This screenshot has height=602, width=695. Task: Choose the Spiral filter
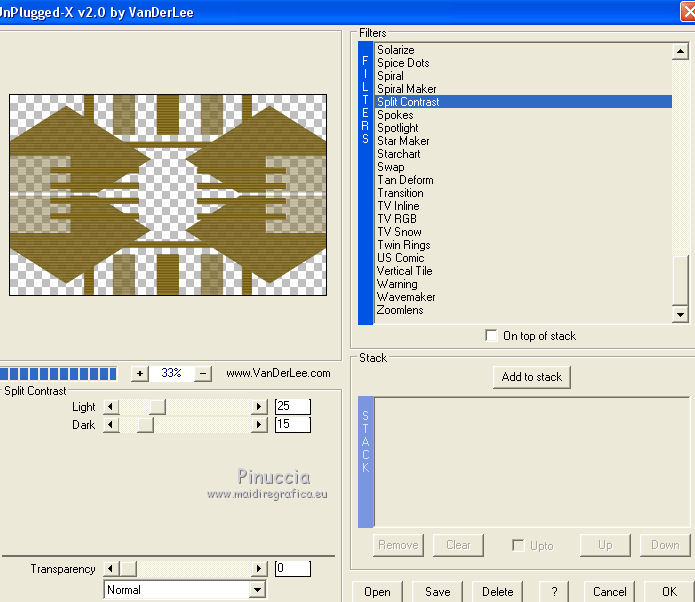click(390, 76)
